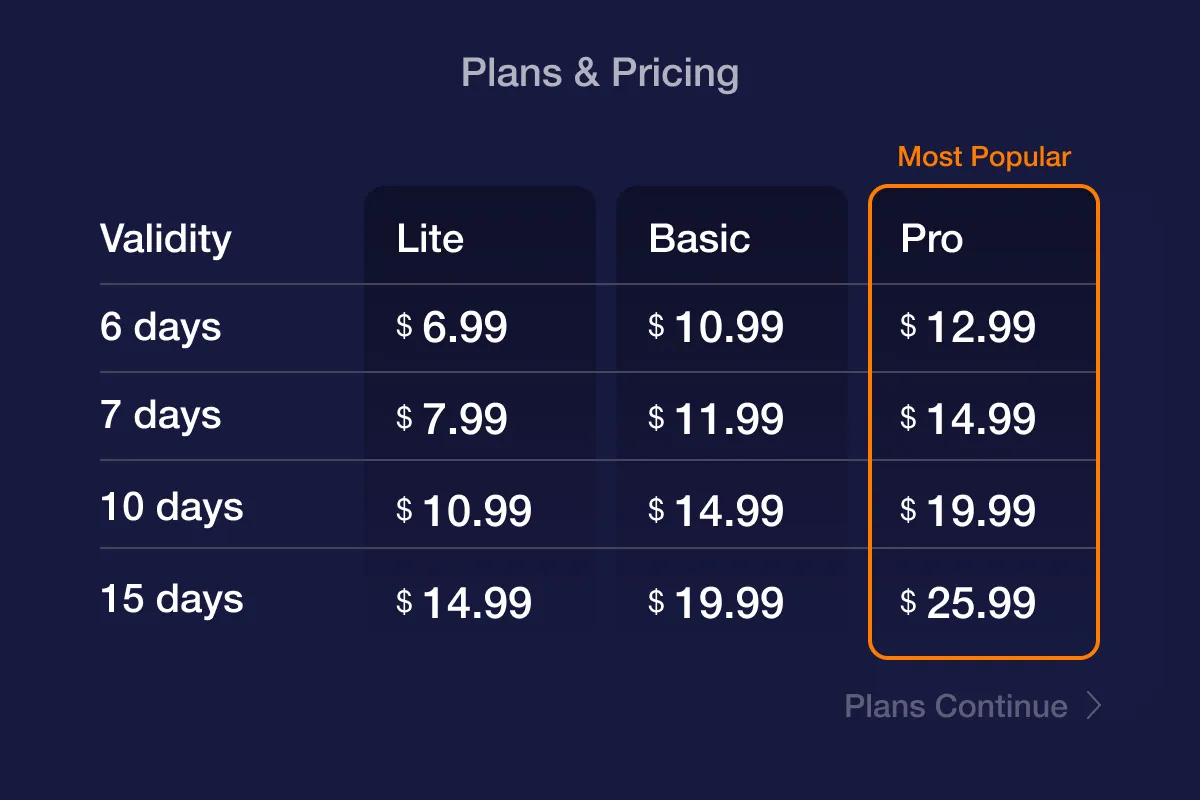Choose Basic 15 days at $19.99
Screen dimensions: 1200x800
pos(716,603)
